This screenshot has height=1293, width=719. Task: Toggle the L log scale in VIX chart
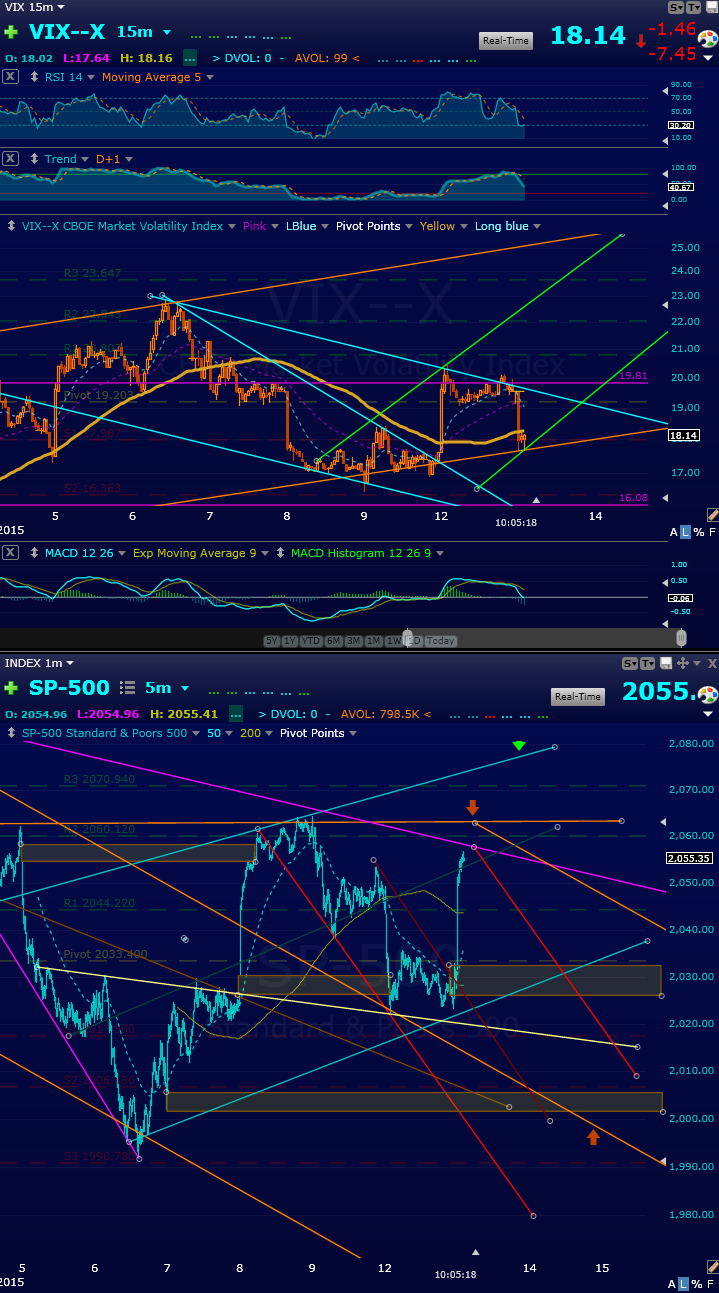point(685,532)
